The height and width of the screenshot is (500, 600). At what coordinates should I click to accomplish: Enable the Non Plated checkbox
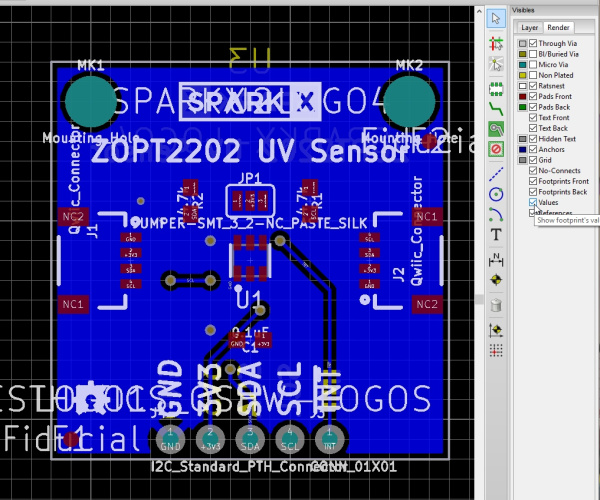click(x=533, y=75)
